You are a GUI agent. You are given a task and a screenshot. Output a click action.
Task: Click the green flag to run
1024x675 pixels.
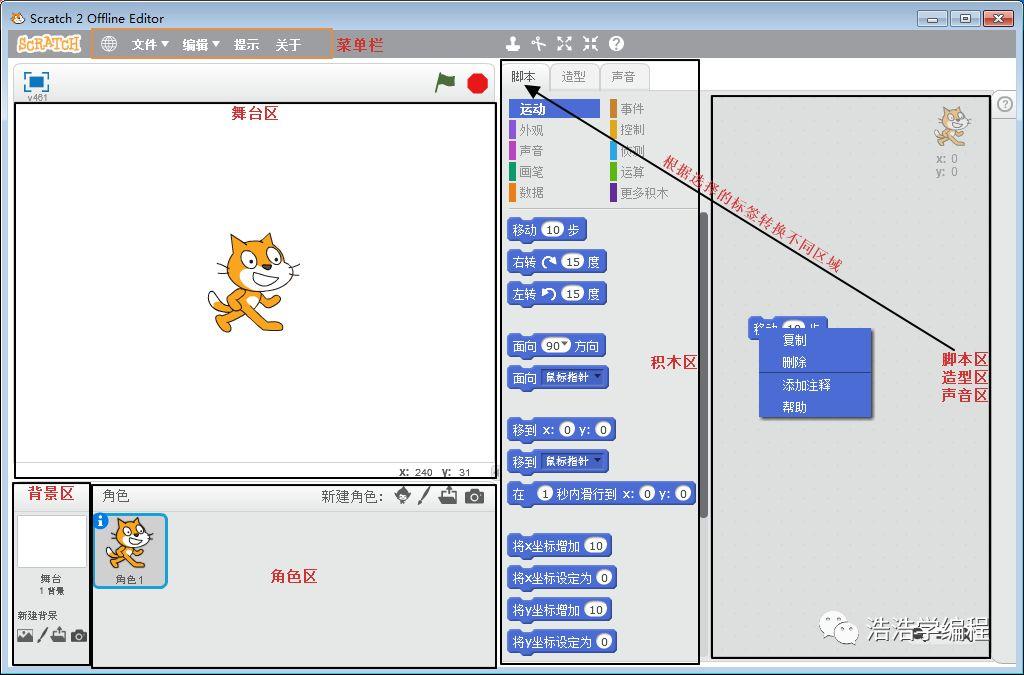(x=445, y=83)
